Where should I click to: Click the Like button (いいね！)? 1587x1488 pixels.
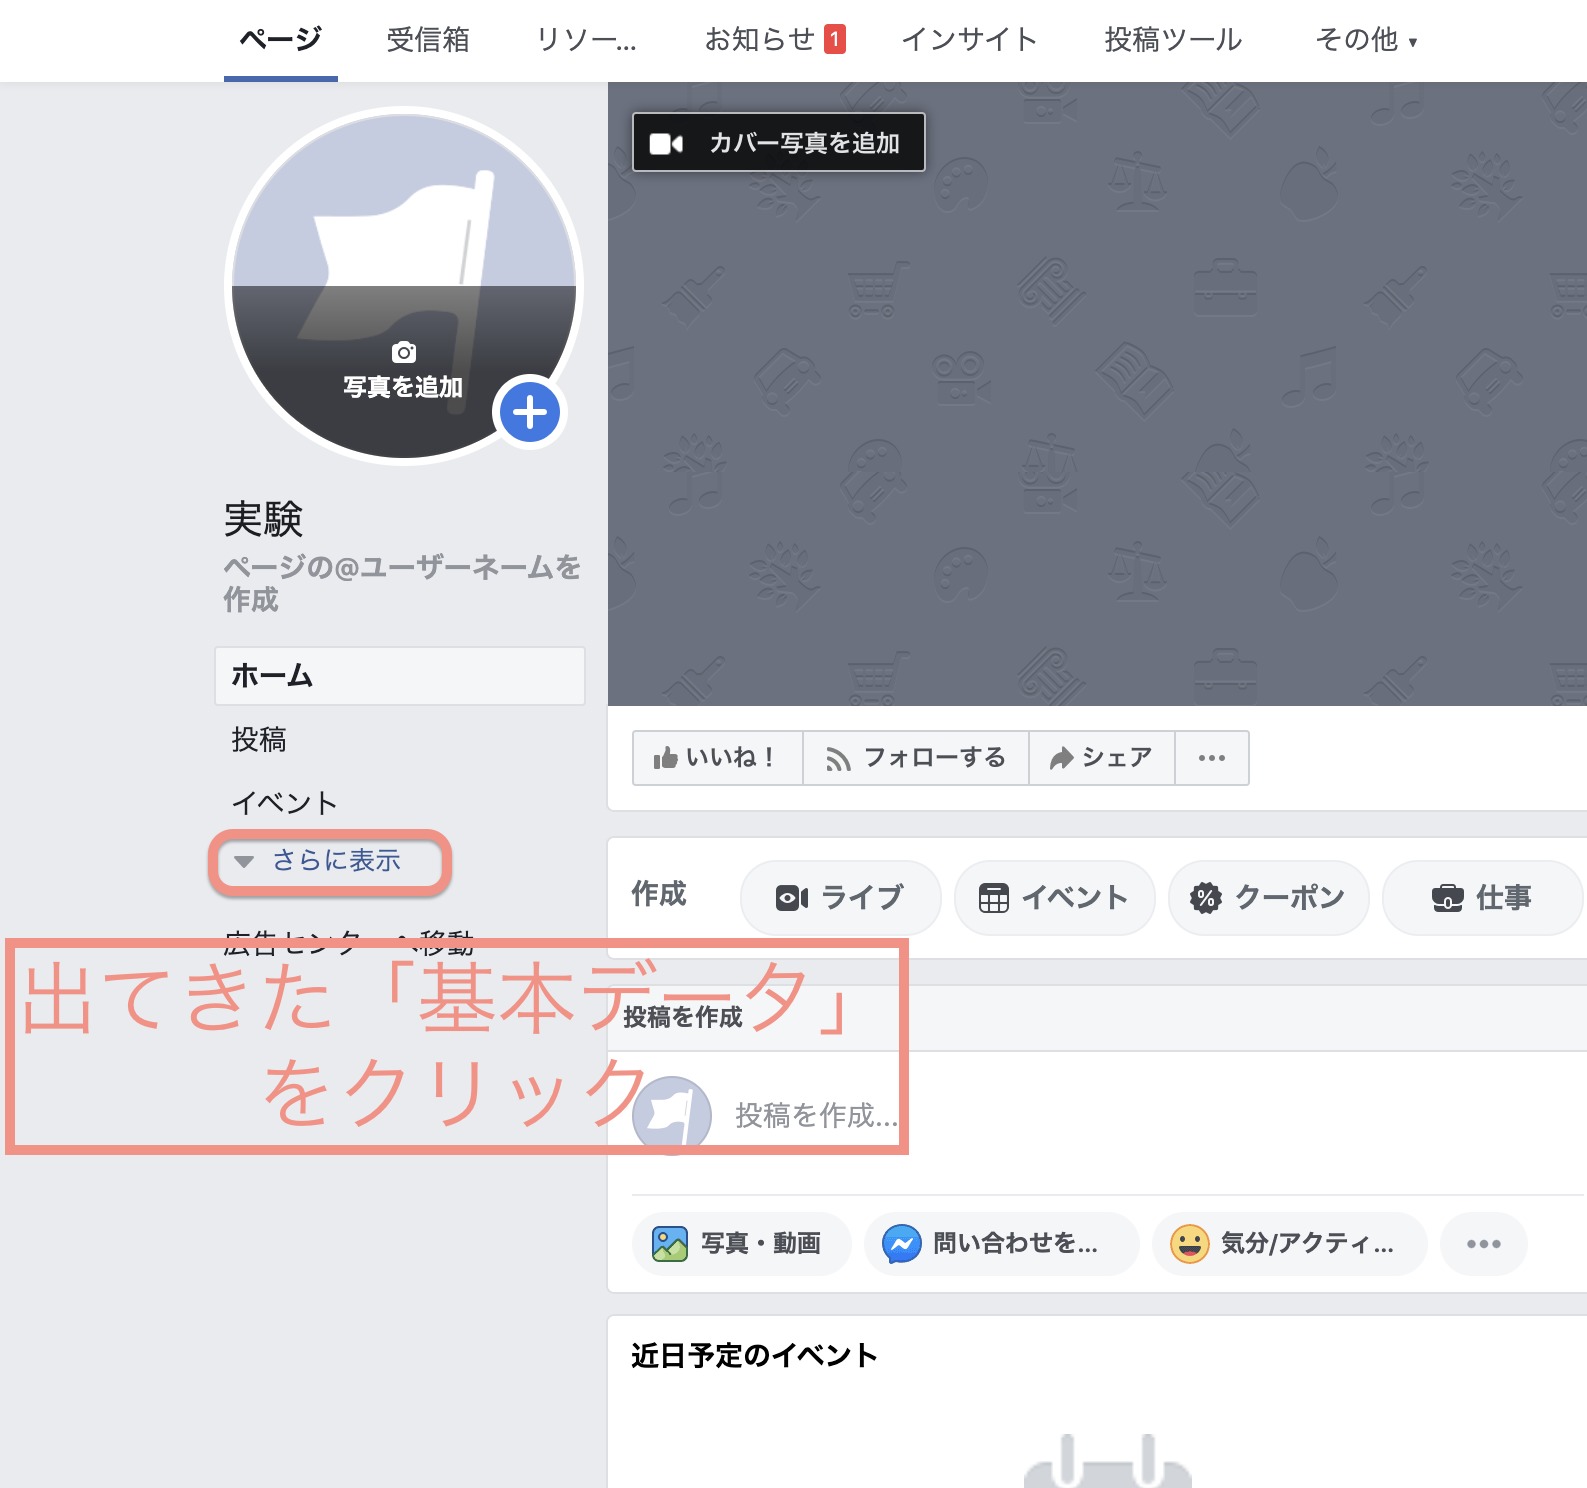point(716,758)
